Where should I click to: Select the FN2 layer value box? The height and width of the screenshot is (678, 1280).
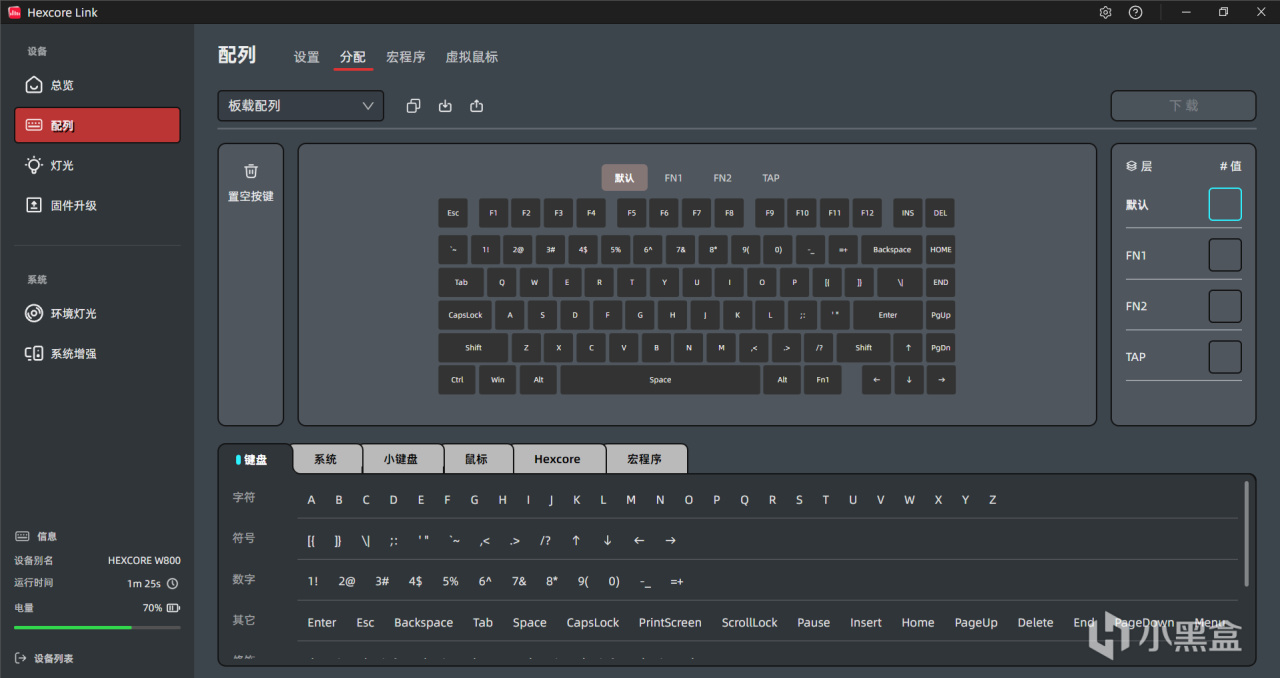[x=1225, y=306]
